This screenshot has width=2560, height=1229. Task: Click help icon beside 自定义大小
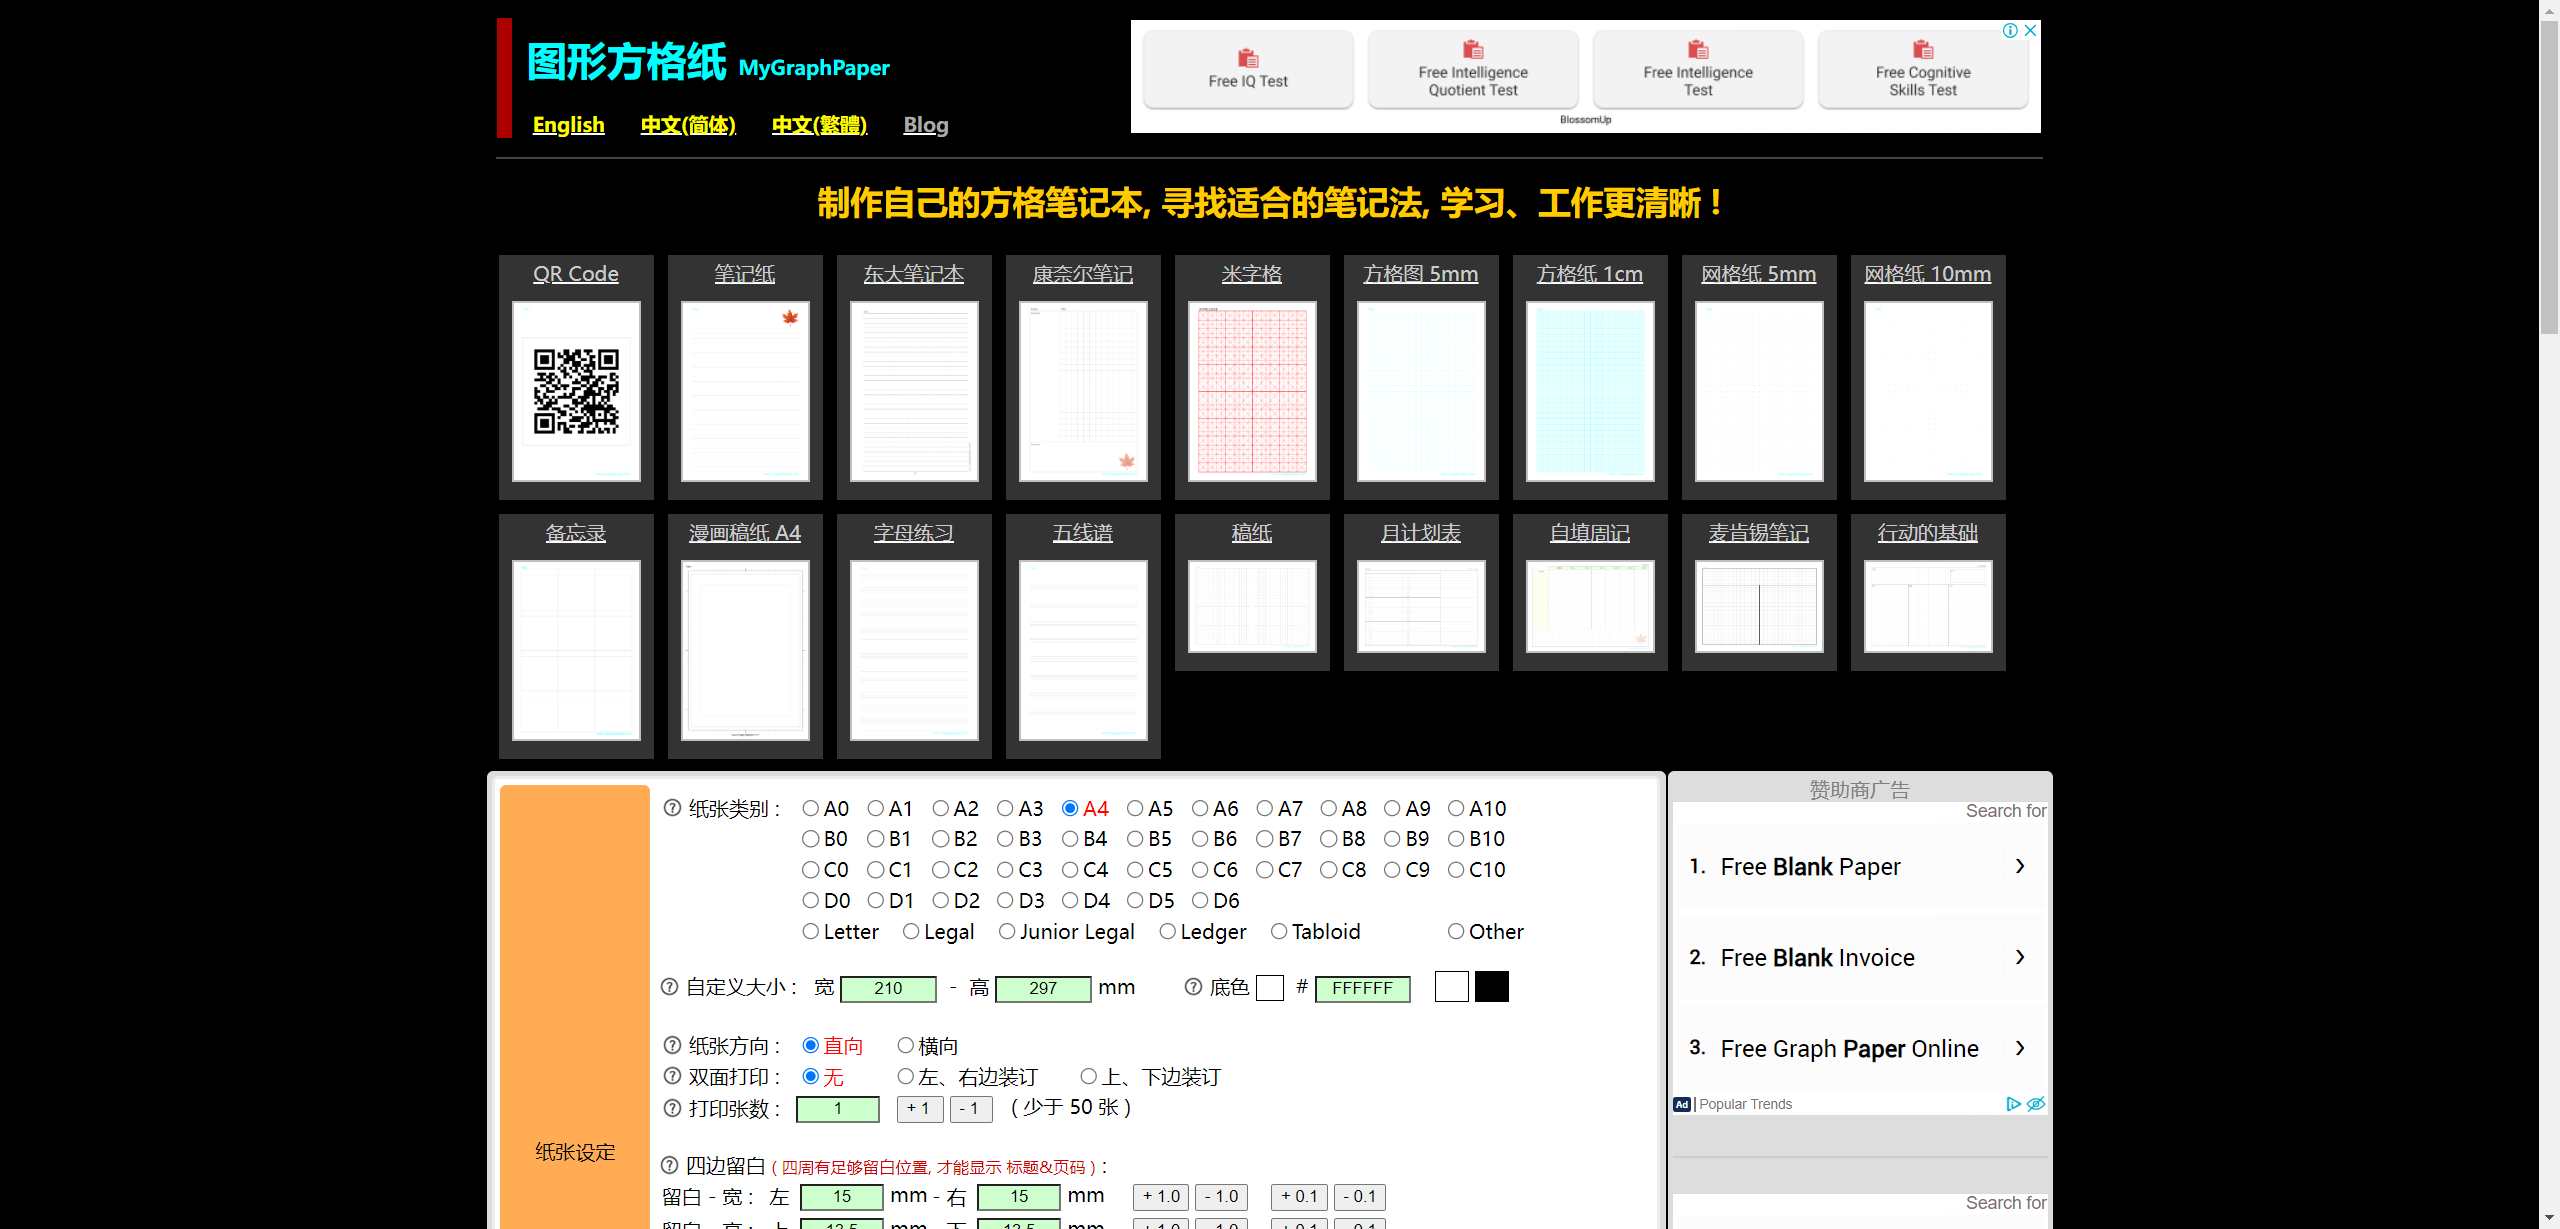pyautogui.click(x=670, y=987)
